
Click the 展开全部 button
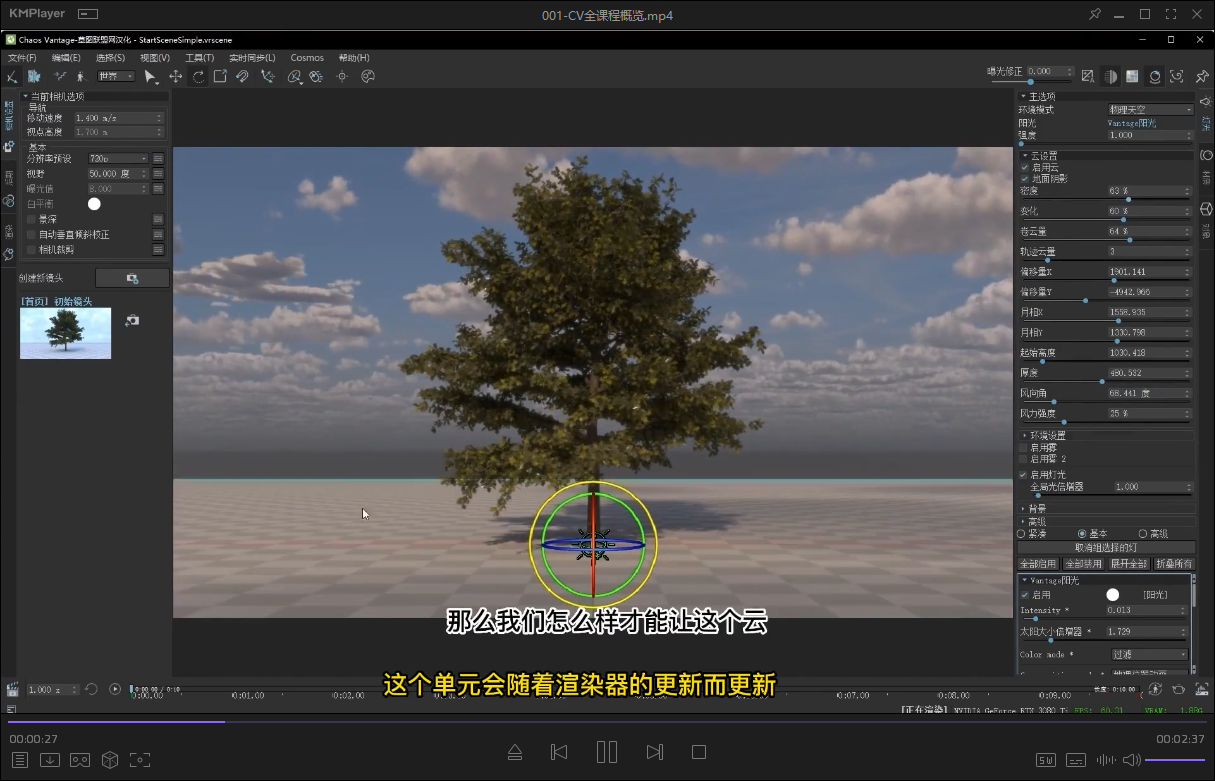[1128, 564]
